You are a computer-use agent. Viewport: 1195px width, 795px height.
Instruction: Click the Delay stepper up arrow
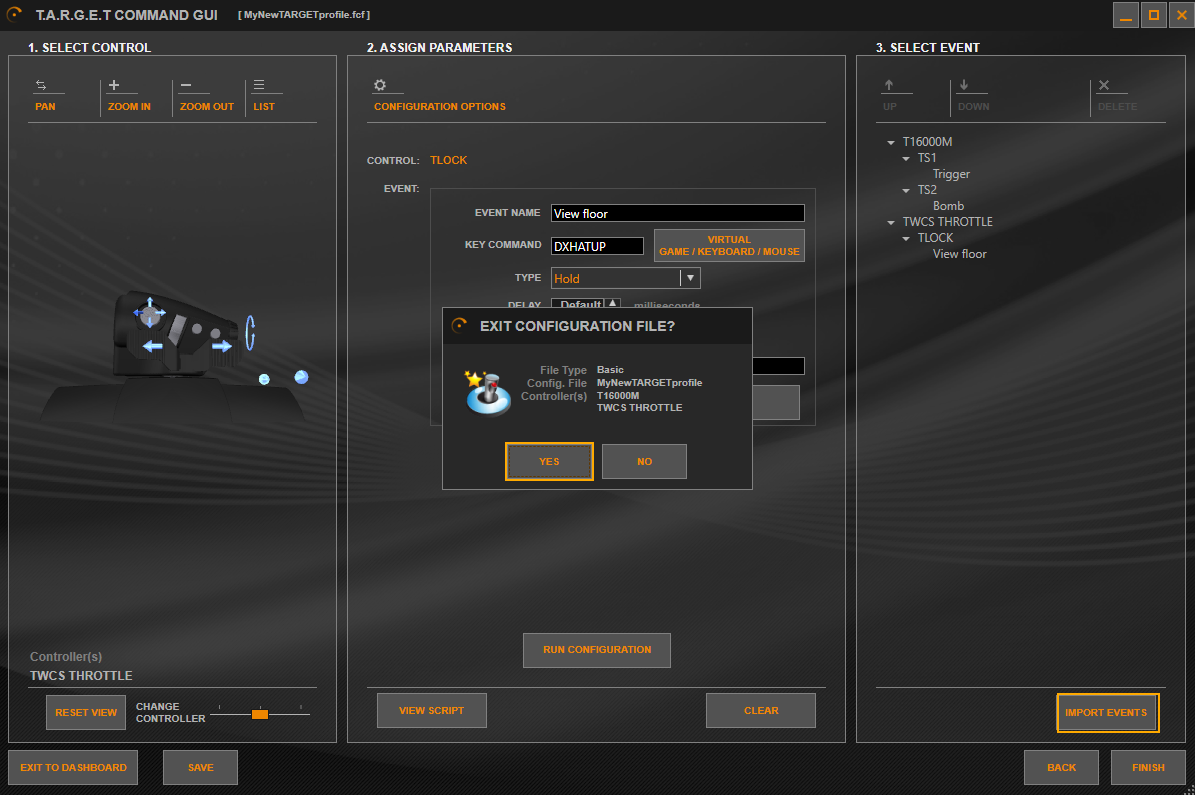point(612,303)
